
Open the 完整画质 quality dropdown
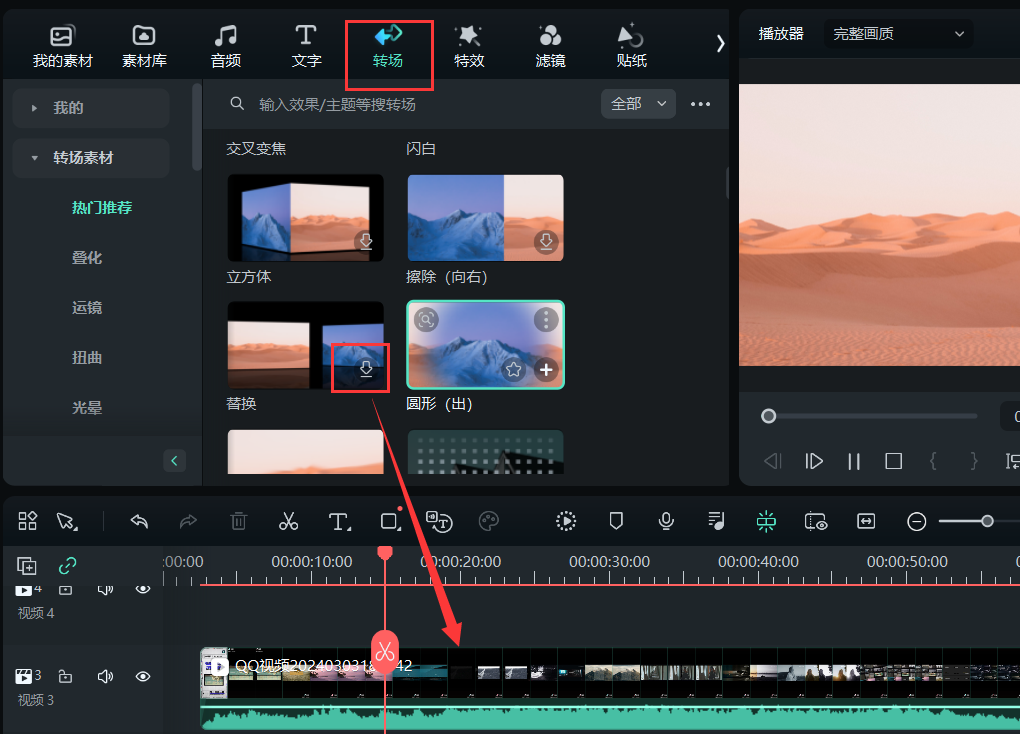(898, 34)
